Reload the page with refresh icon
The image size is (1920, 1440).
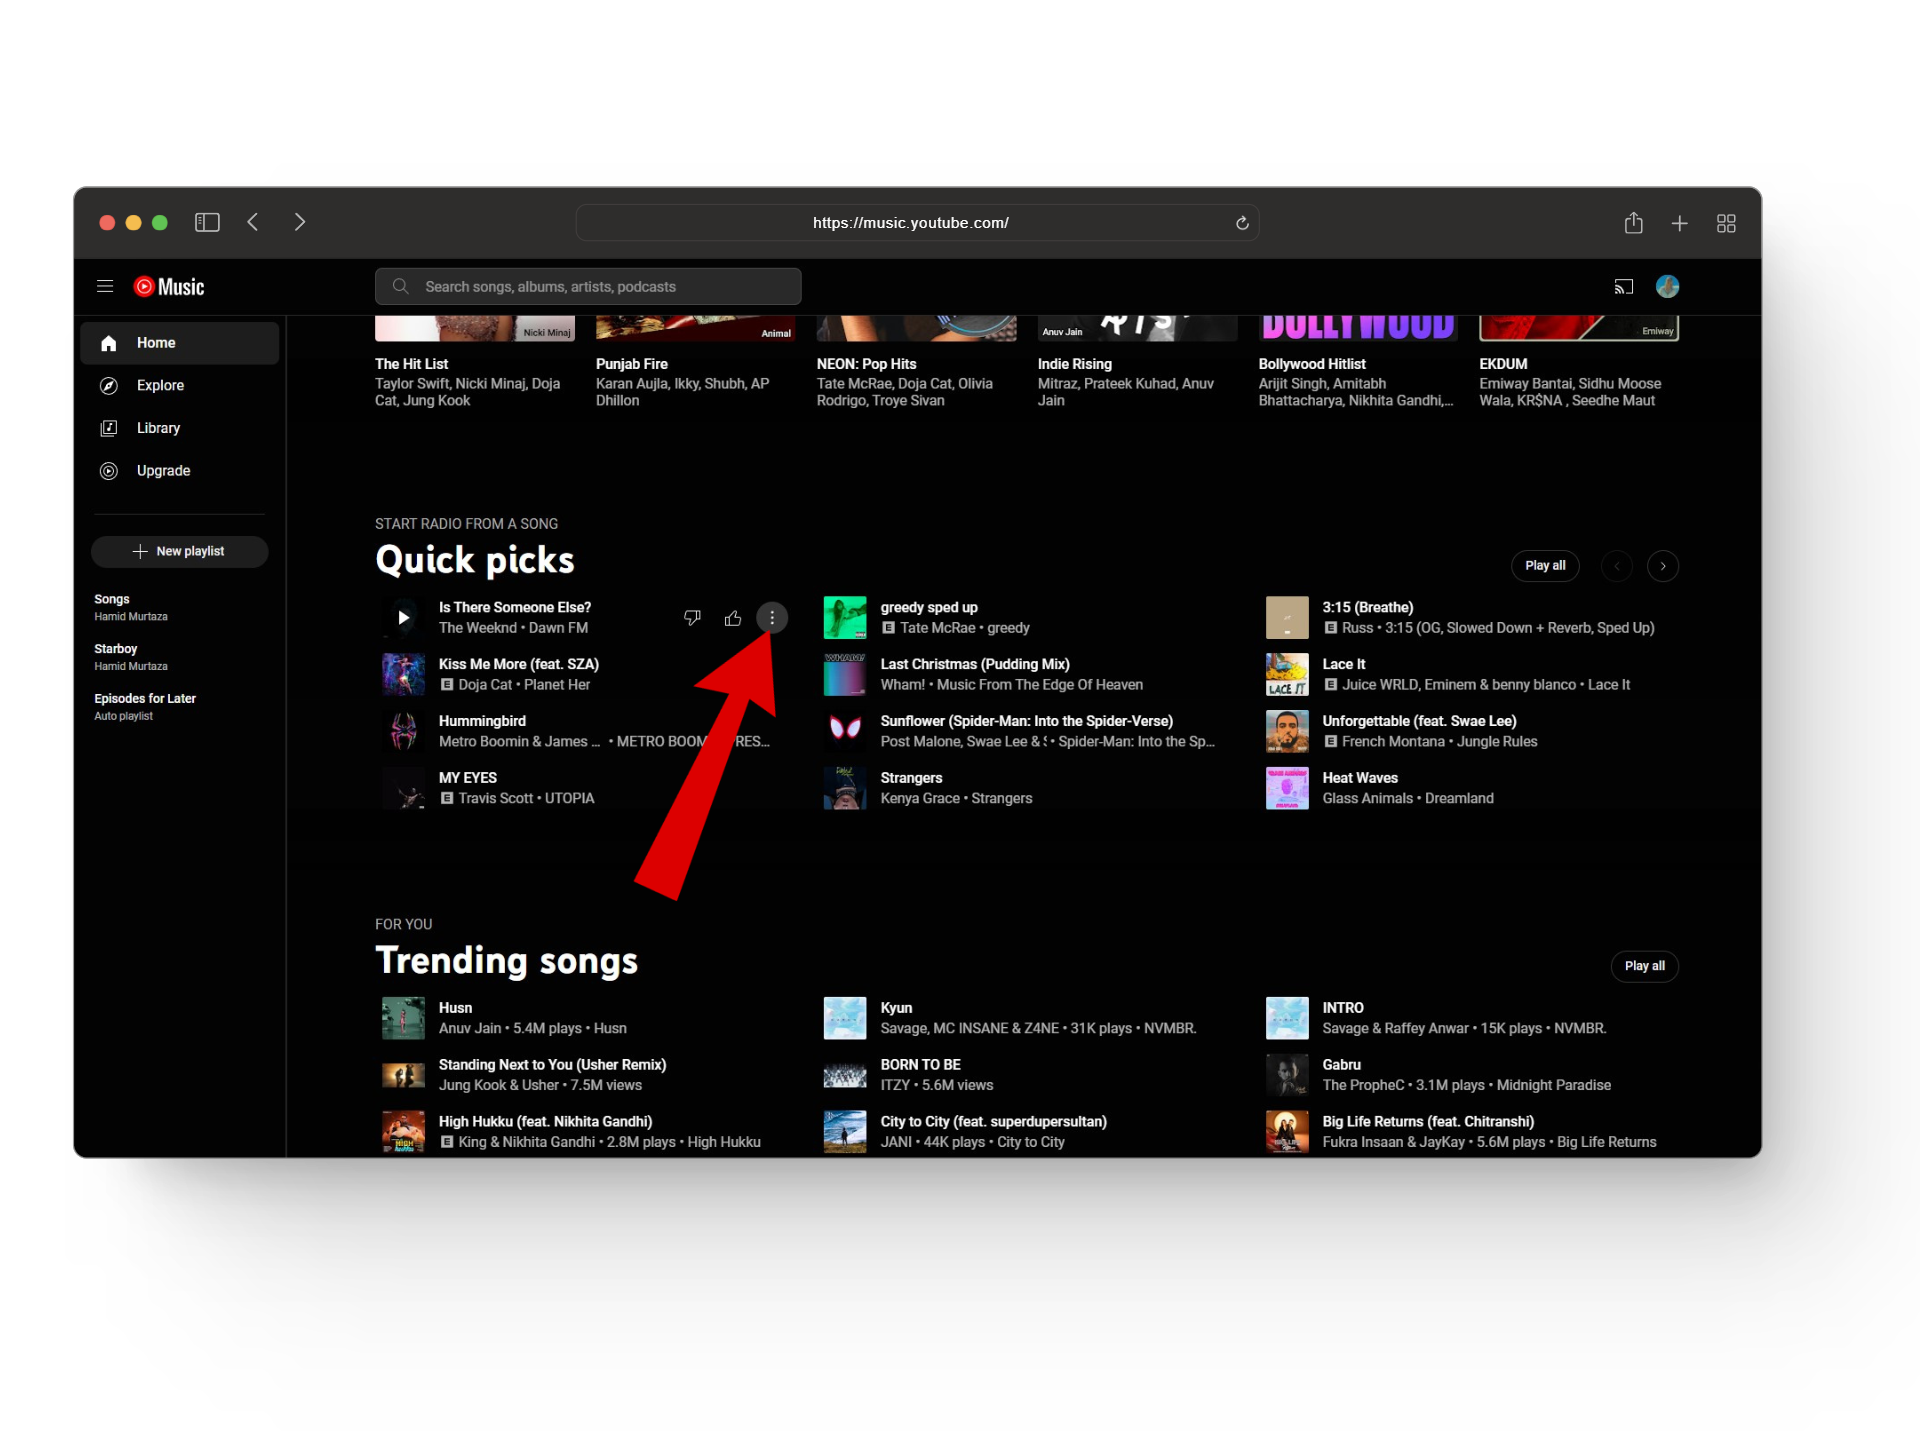(1242, 223)
